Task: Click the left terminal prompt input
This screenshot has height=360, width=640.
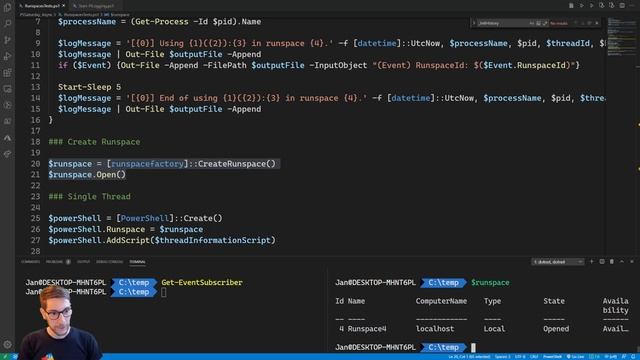Action: click(x=164, y=292)
